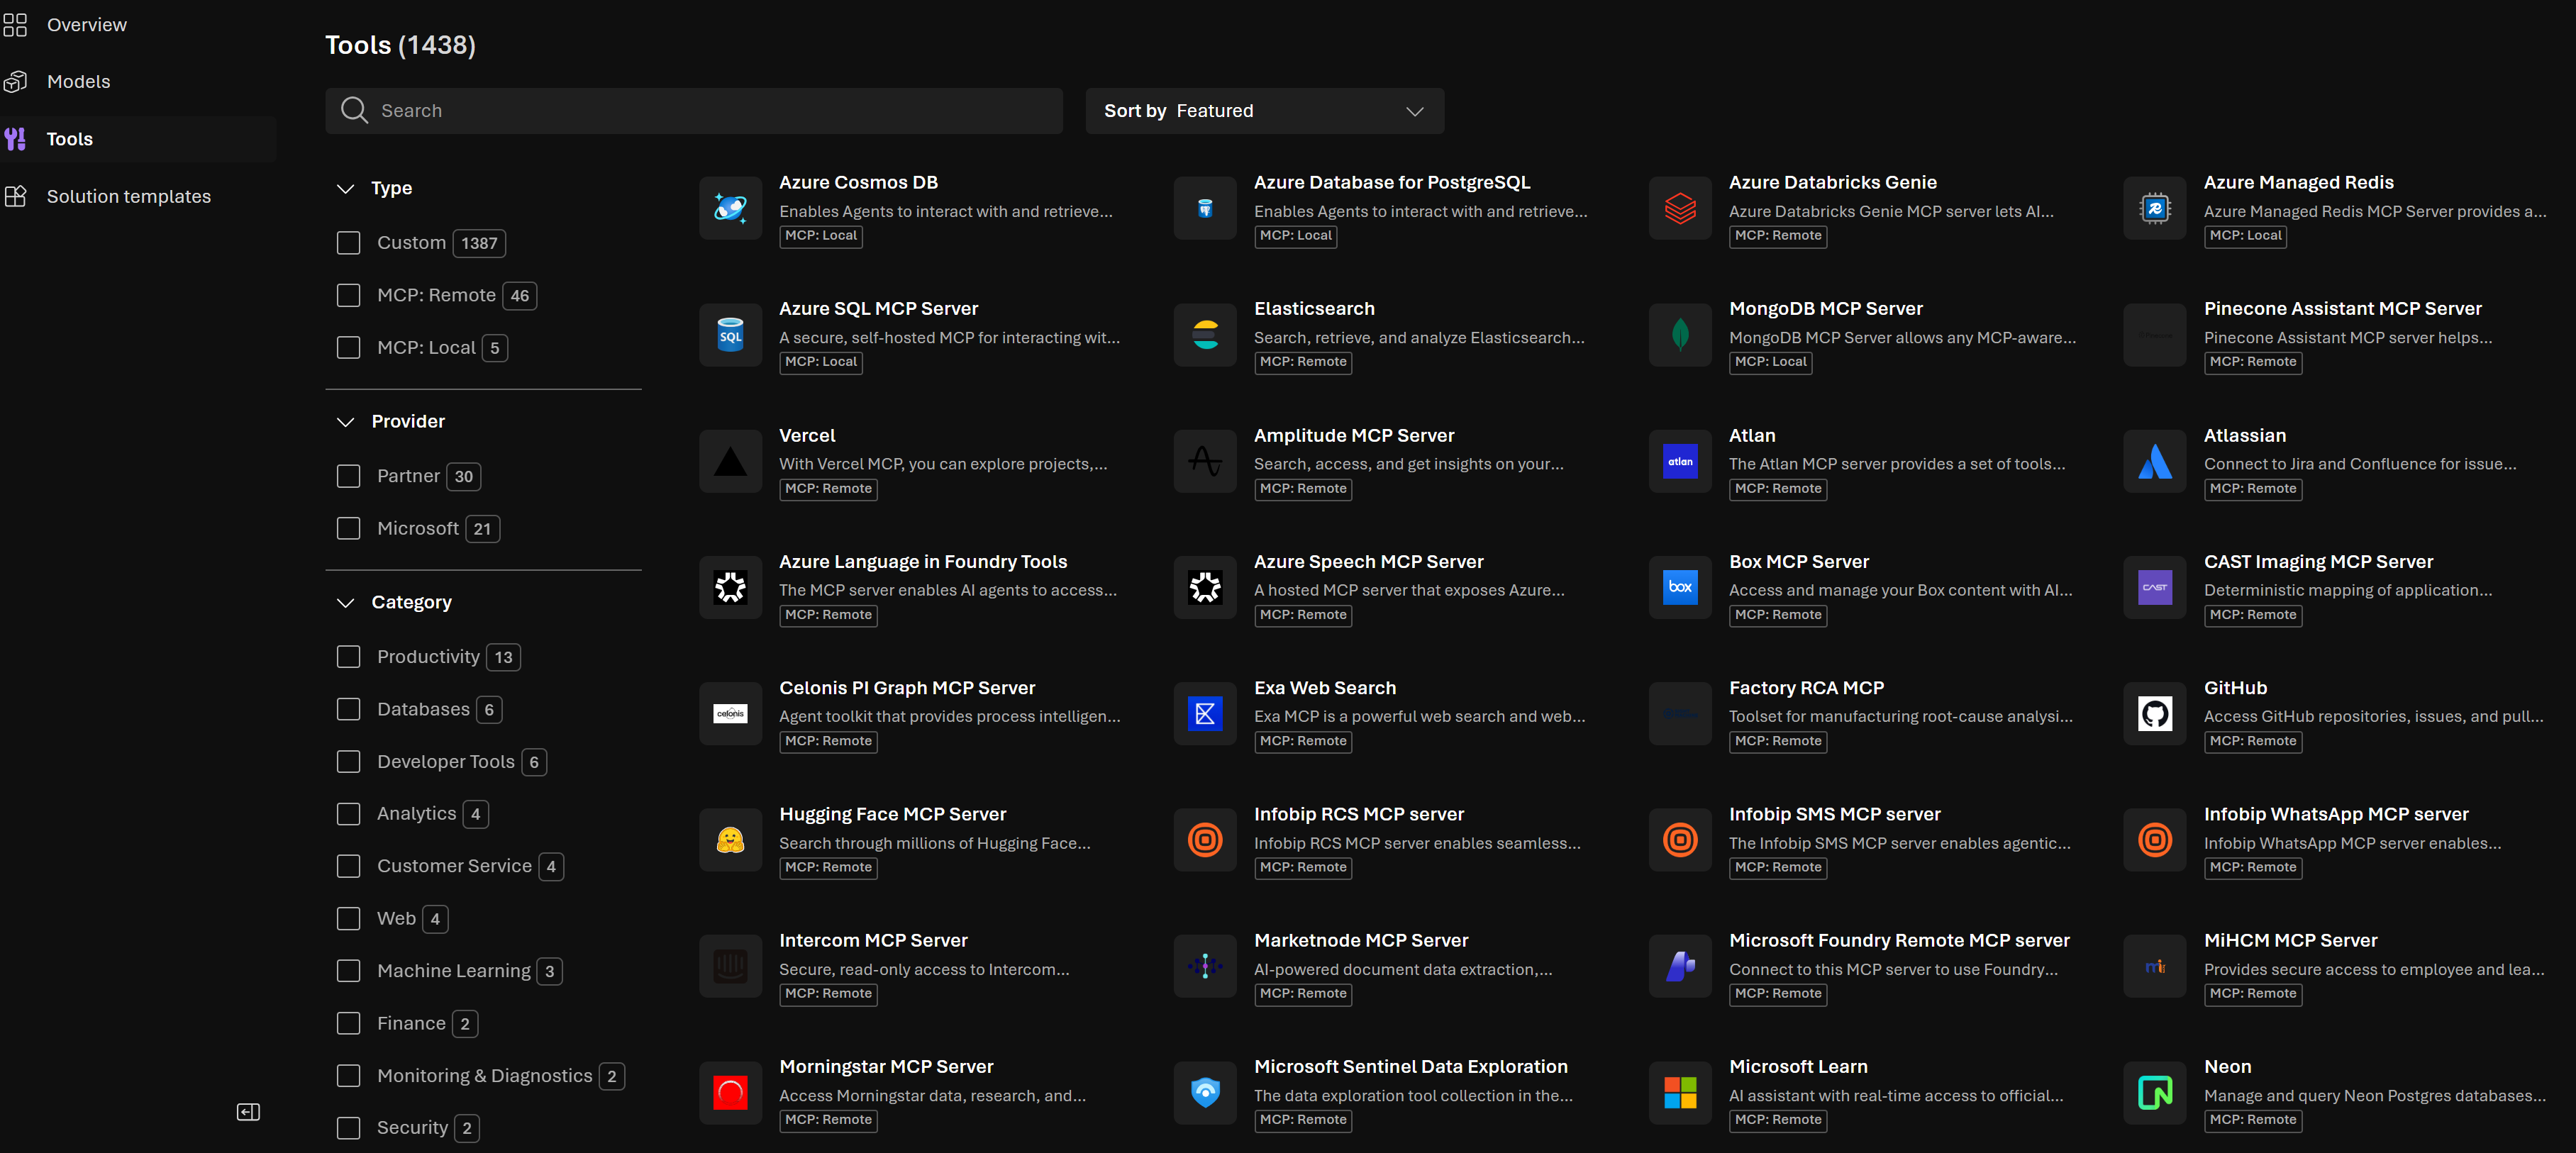Click the Hugging Face MCP Server icon
Image resolution: width=2576 pixels, height=1153 pixels.
pos(730,840)
